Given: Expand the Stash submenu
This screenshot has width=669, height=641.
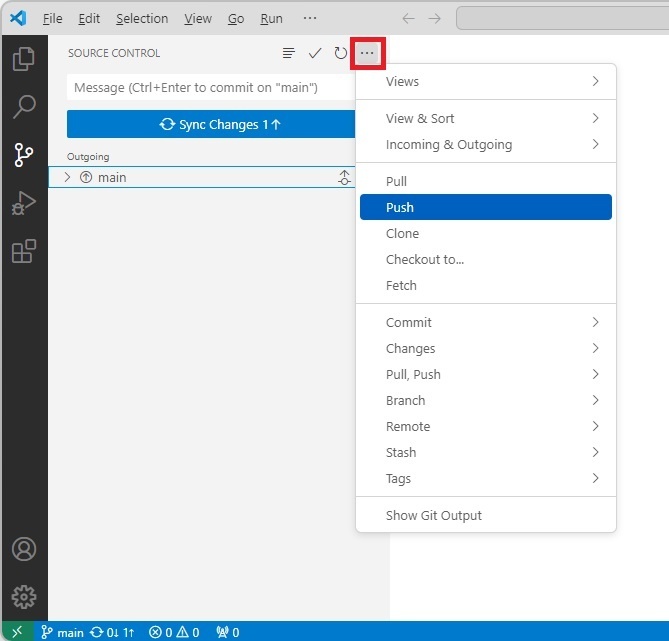Looking at the screenshot, I should [486, 452].
